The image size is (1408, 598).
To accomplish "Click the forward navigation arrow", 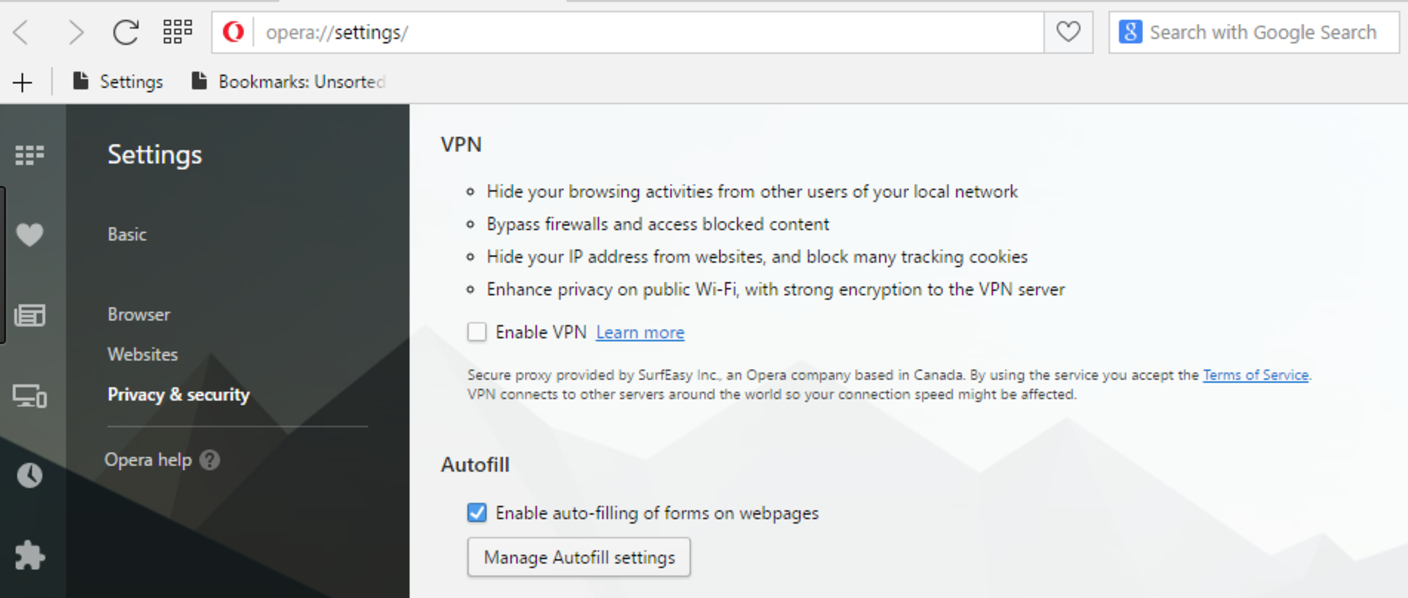I will click(x=75, y=32).
